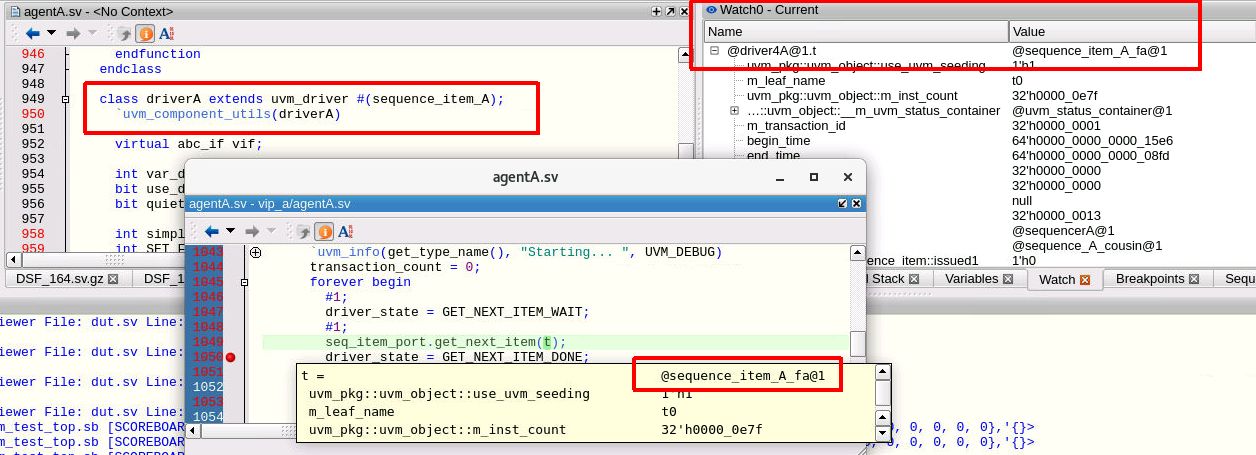1256x455 pixels.
Task: Toggle orange info icon in main source toolbar
Action: 145,32
